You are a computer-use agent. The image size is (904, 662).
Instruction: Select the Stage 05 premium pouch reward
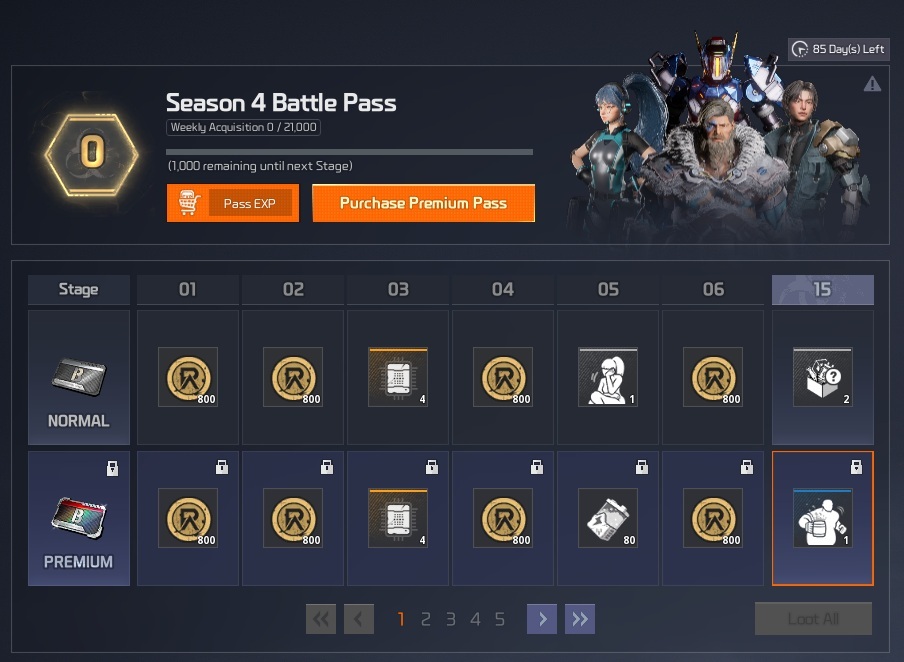click(x=608, y=518)
